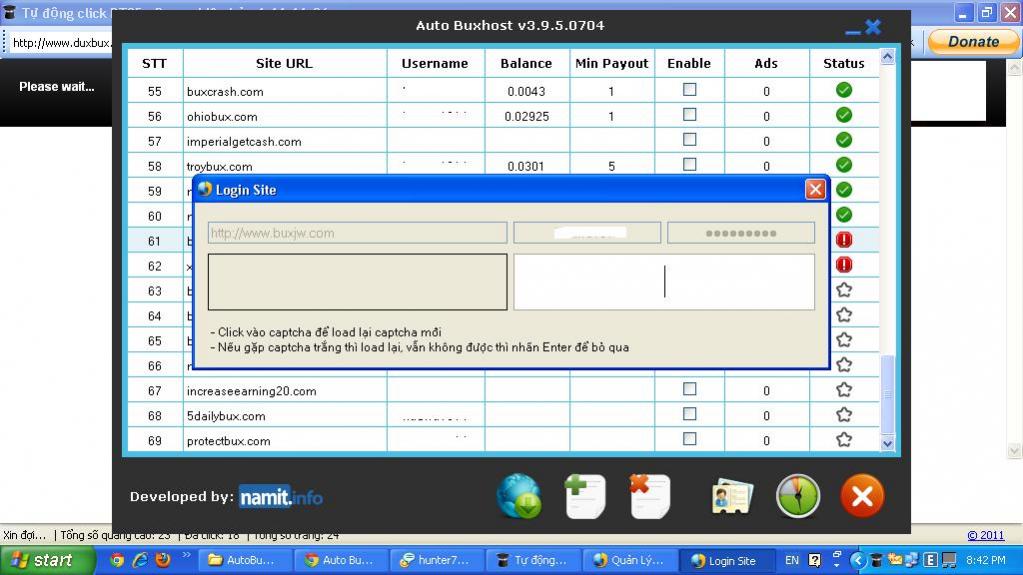Click the Site URL column header
Viewport: 1023px width, 575px height.
pos(284,63)
